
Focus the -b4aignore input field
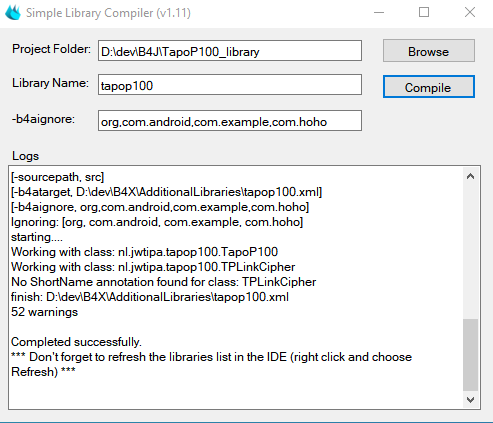(x=230, y=121)
